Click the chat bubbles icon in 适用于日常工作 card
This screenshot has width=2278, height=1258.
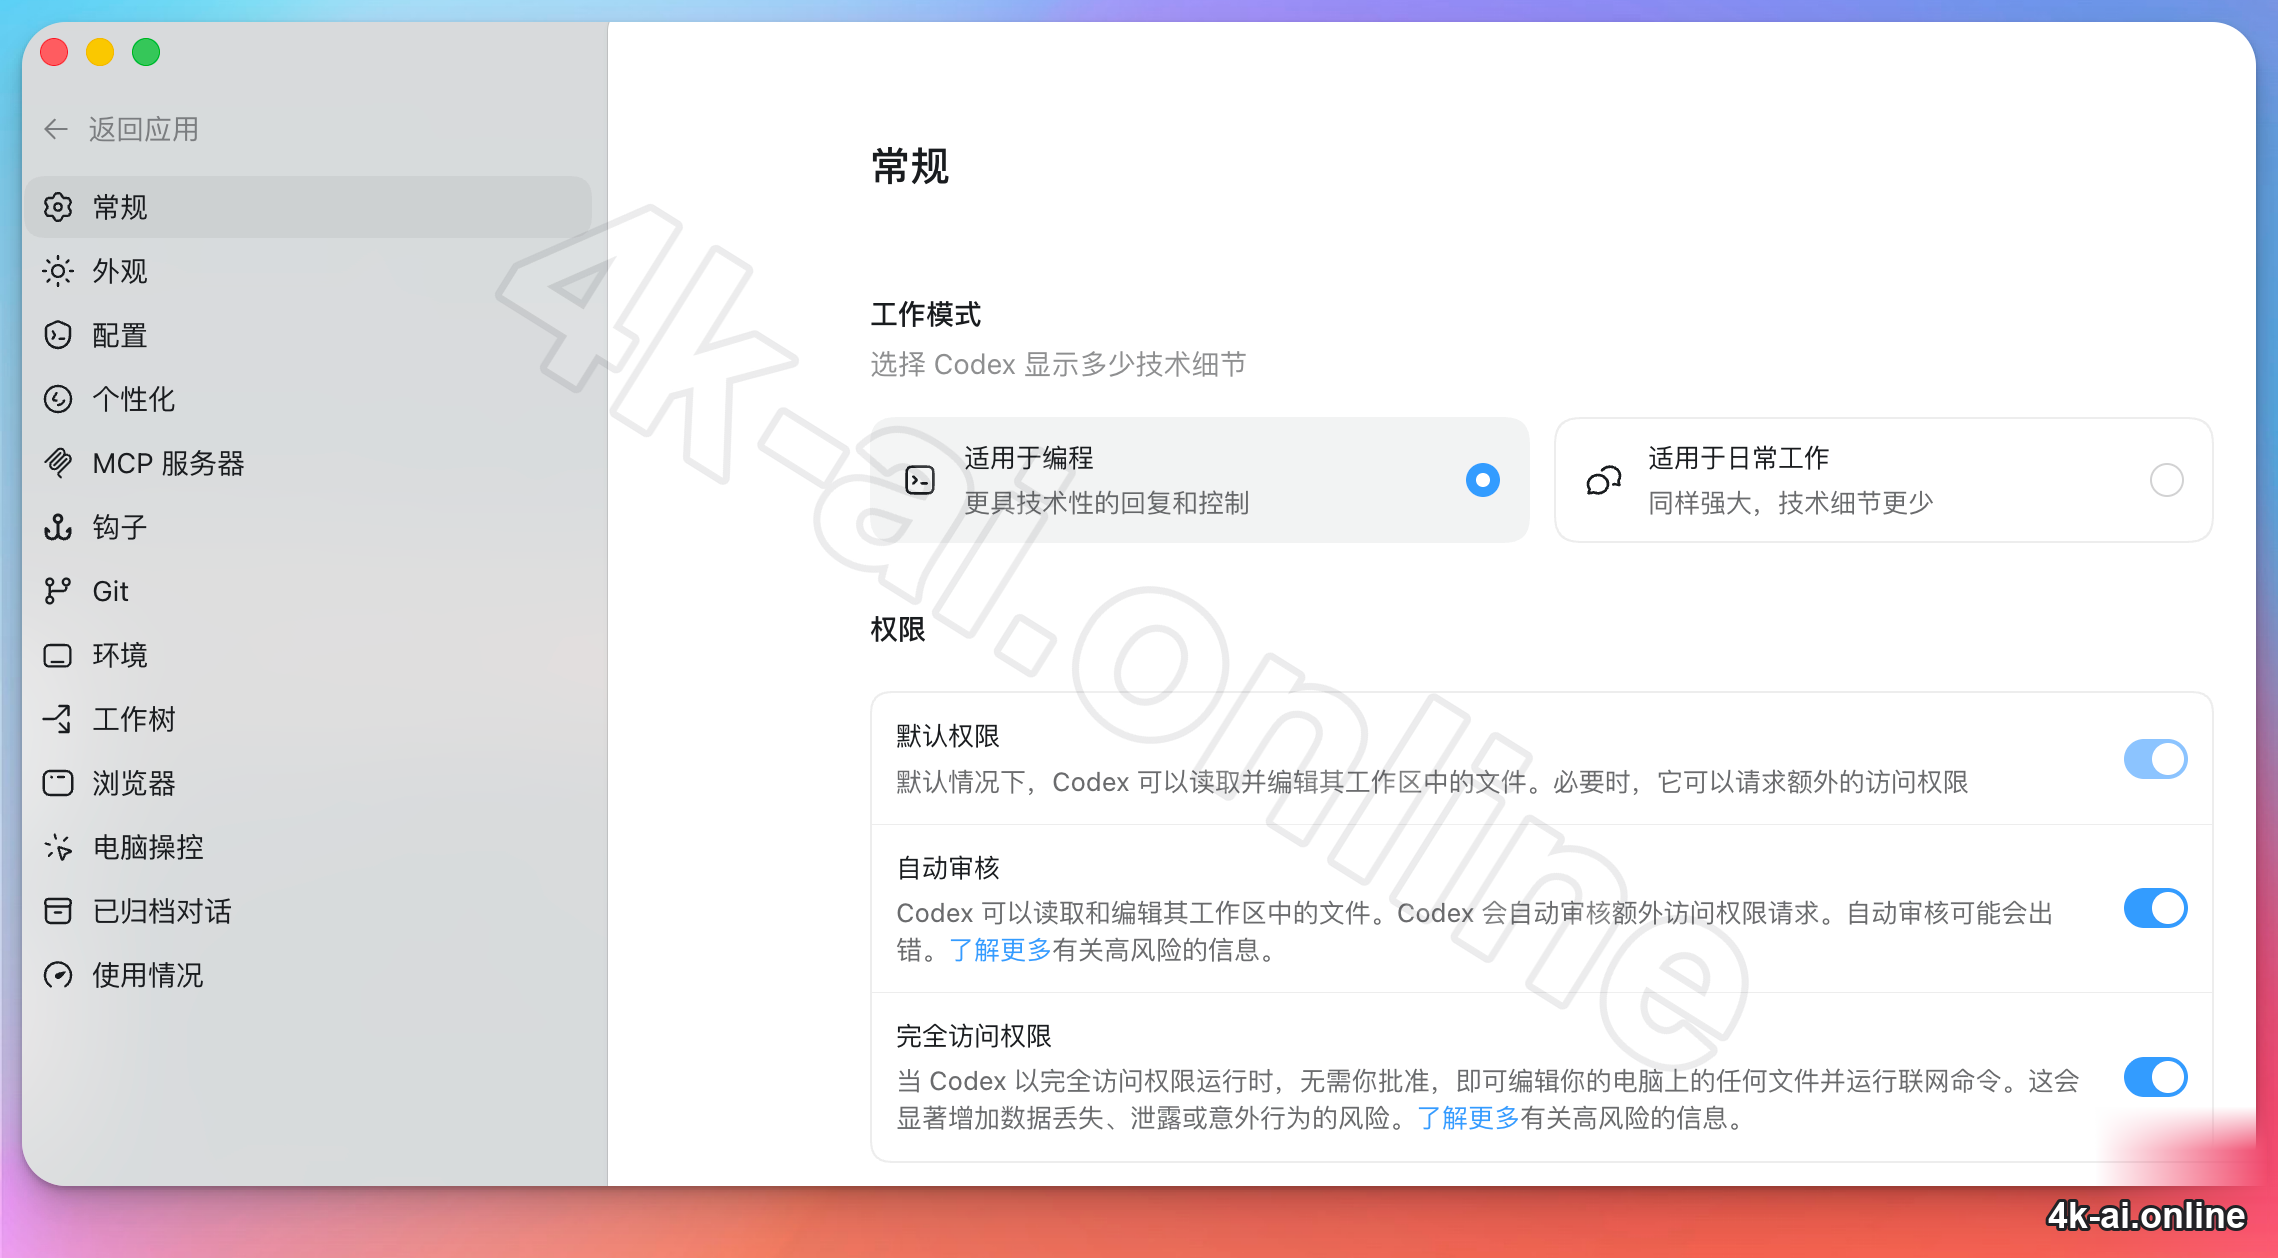[1604, 480]
